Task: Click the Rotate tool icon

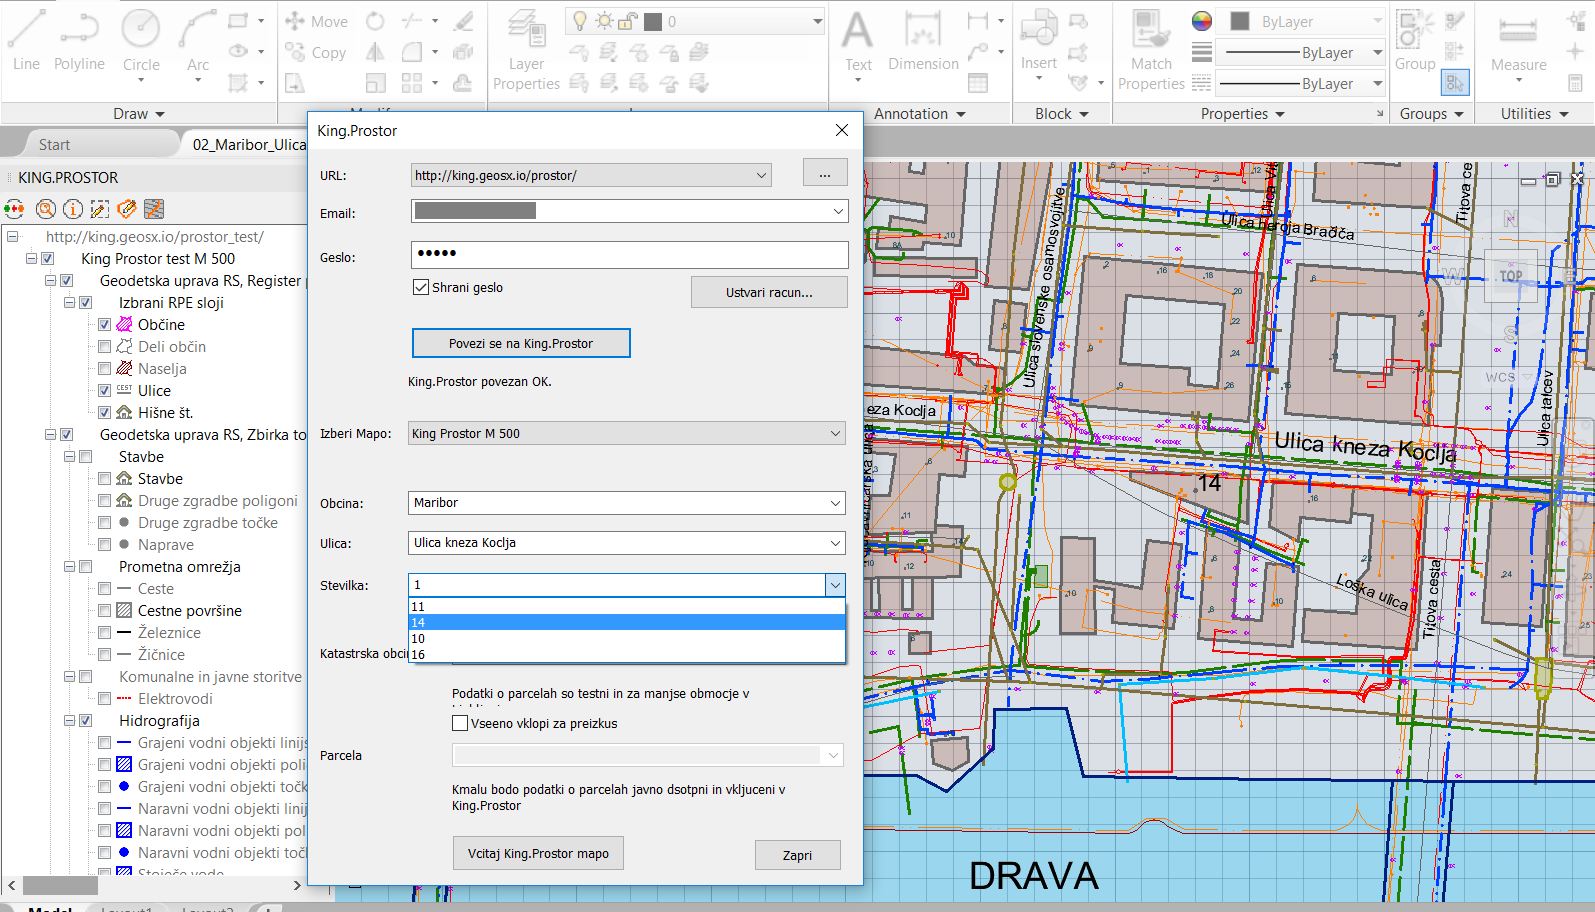Action: 375,21
